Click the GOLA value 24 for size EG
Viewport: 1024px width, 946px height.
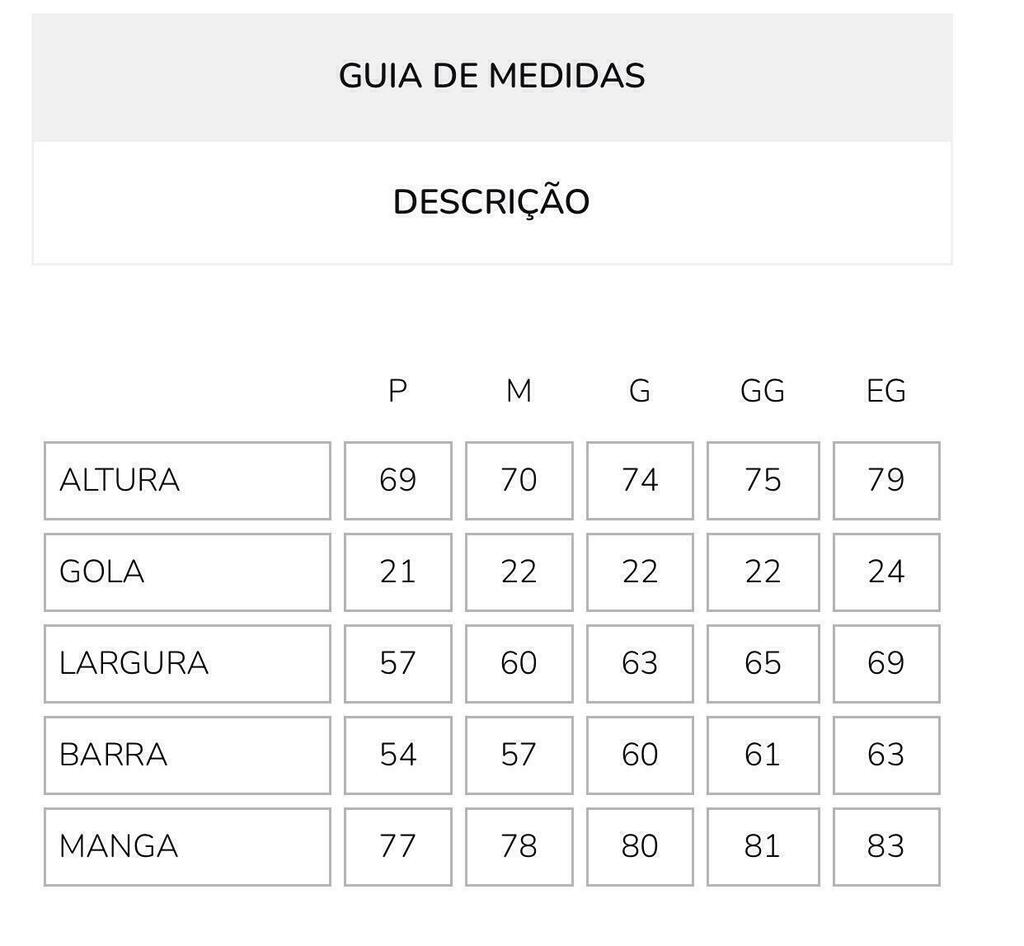(x=886, y=572)
